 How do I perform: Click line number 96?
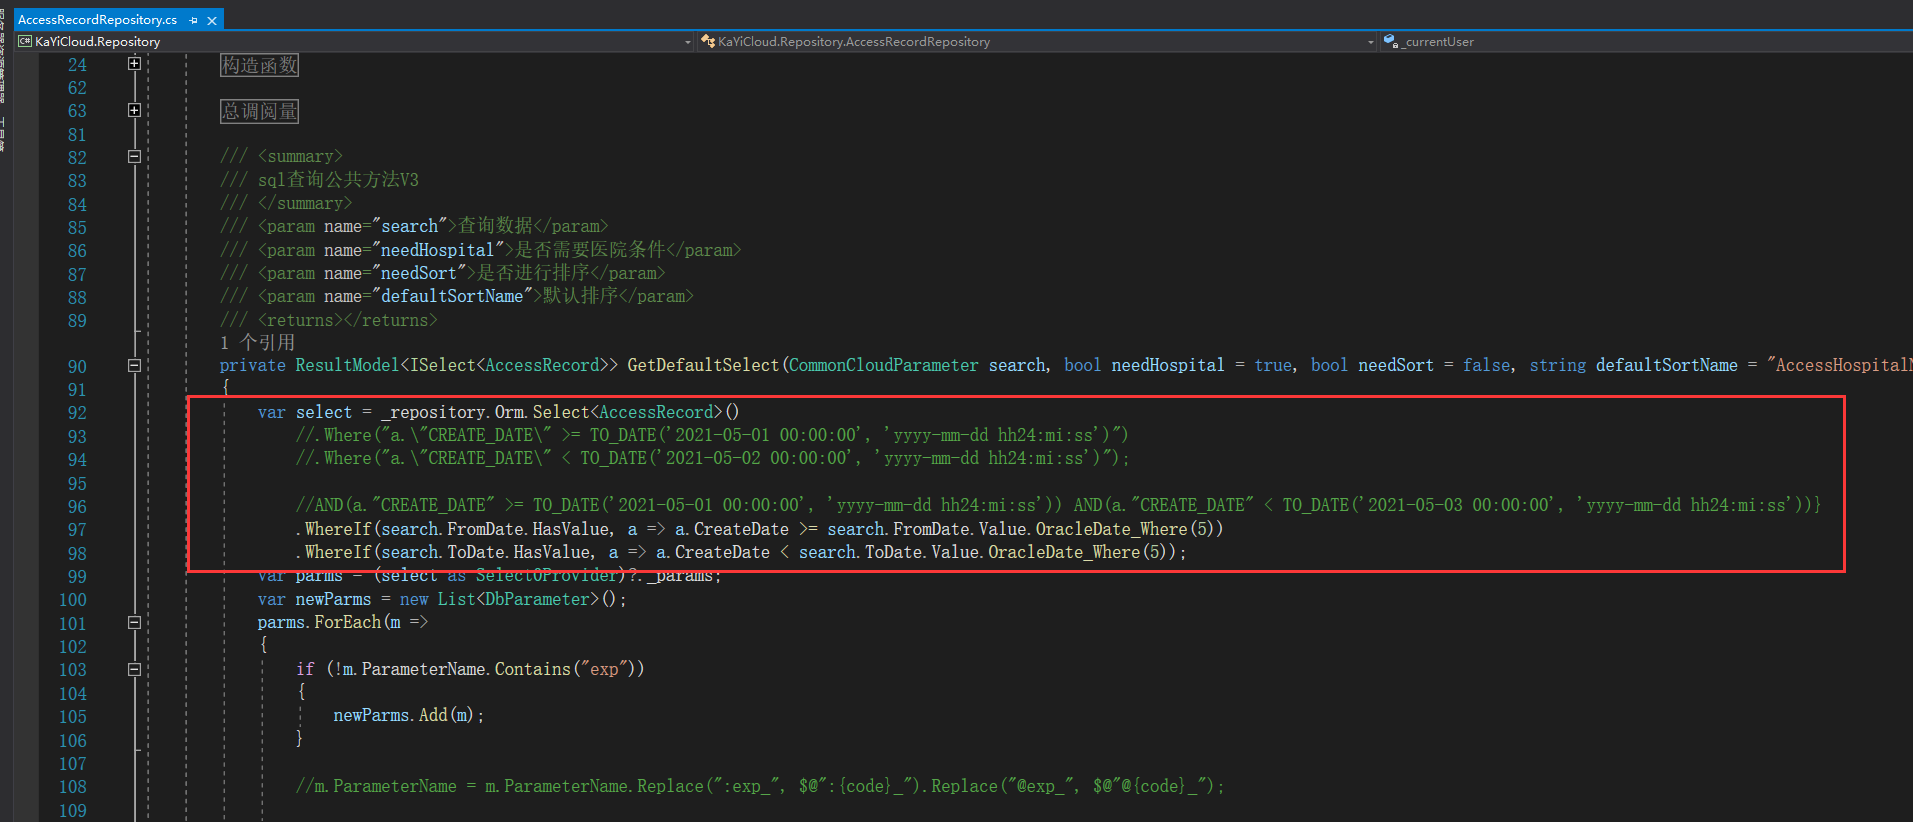(x=77, y=506)
